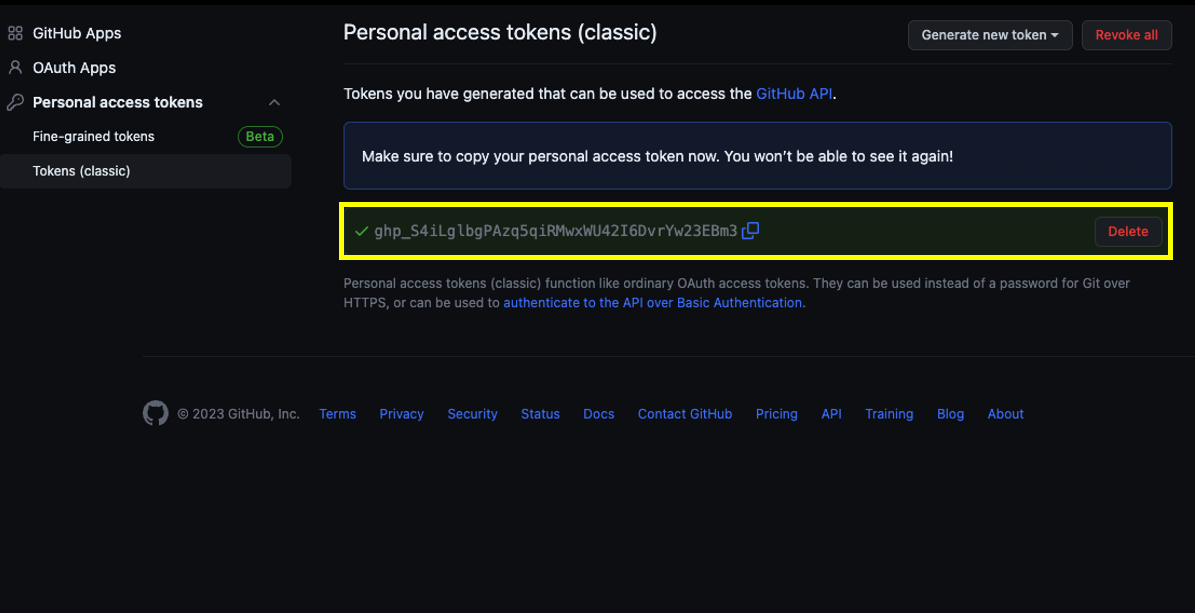Delete the generated ghp token
1195x613 pixels.
click(x=1128, y=232)
